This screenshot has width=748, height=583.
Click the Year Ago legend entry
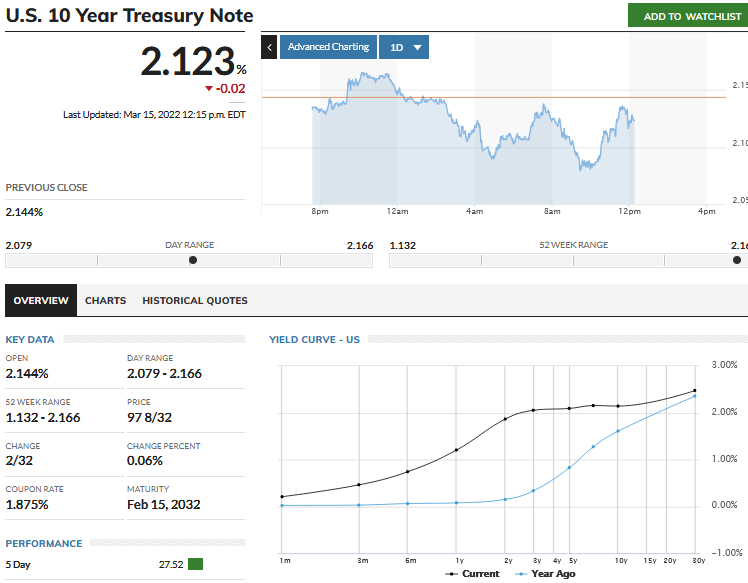click(x=545, y=574)
